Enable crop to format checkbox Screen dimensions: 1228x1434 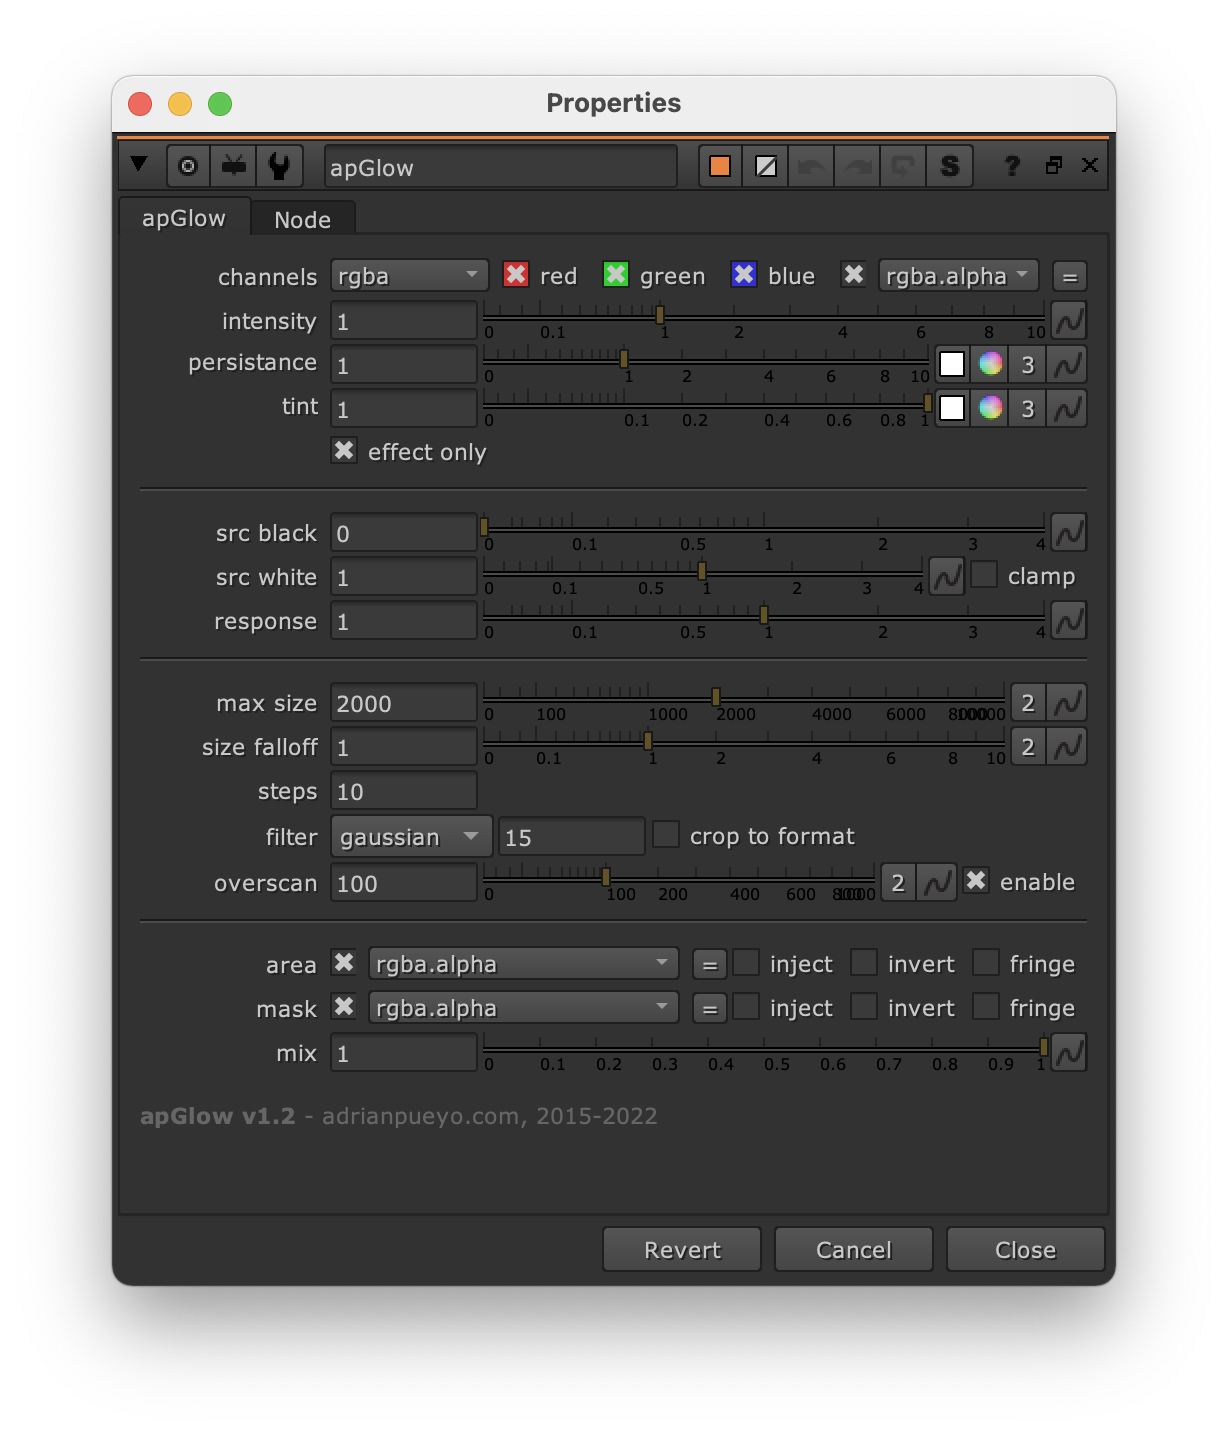[666, 835]
